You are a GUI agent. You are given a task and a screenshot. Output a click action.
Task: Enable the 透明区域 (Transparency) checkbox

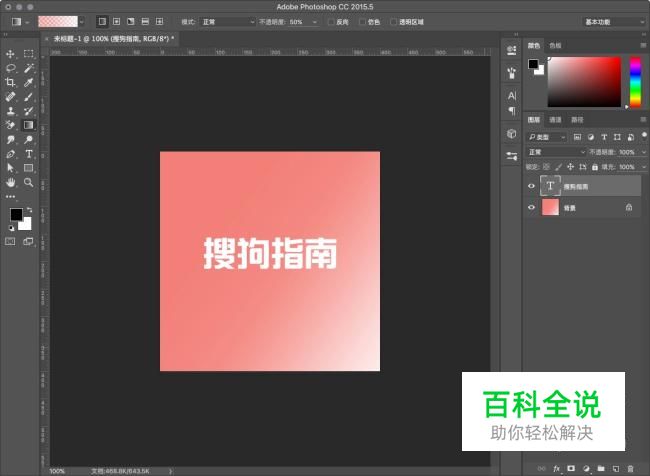click(x=394, y=22)
